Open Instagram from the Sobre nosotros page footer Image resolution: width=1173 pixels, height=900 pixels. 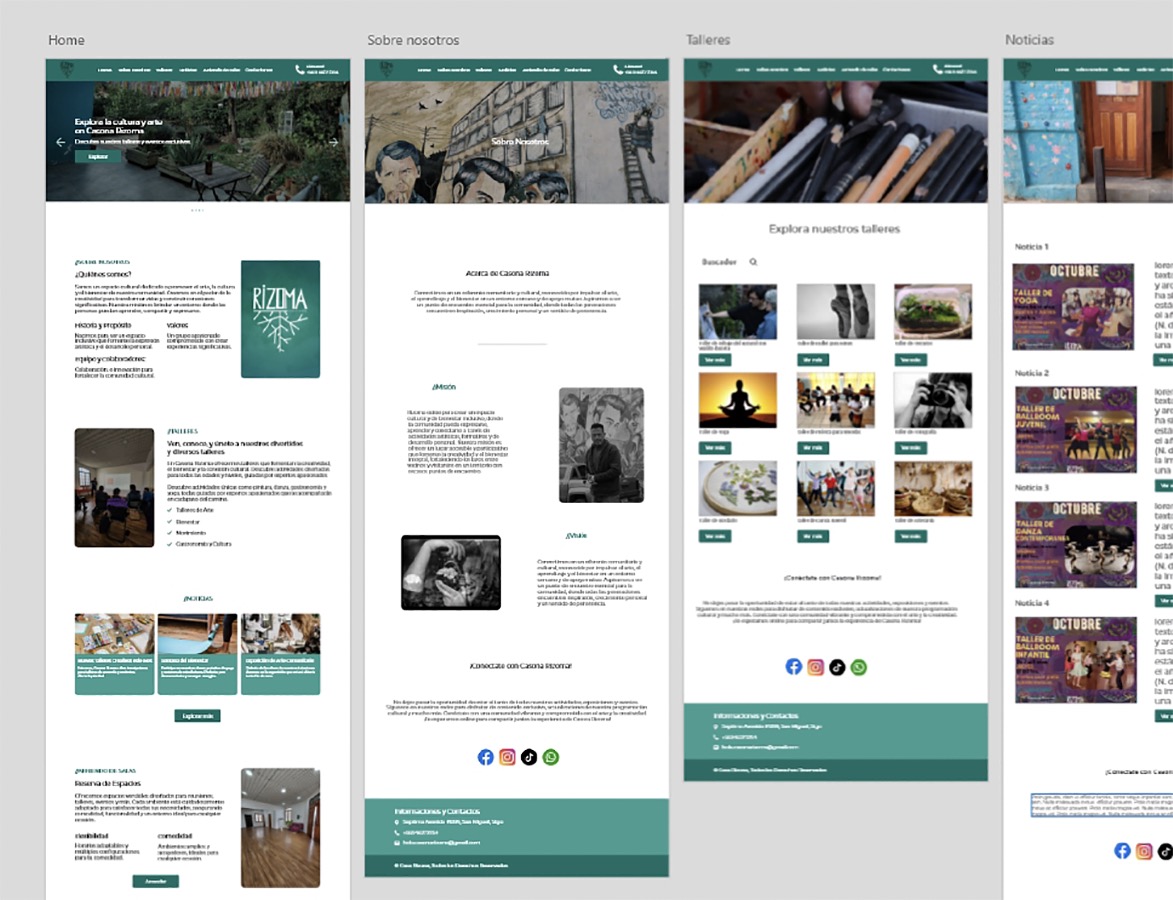508,757
